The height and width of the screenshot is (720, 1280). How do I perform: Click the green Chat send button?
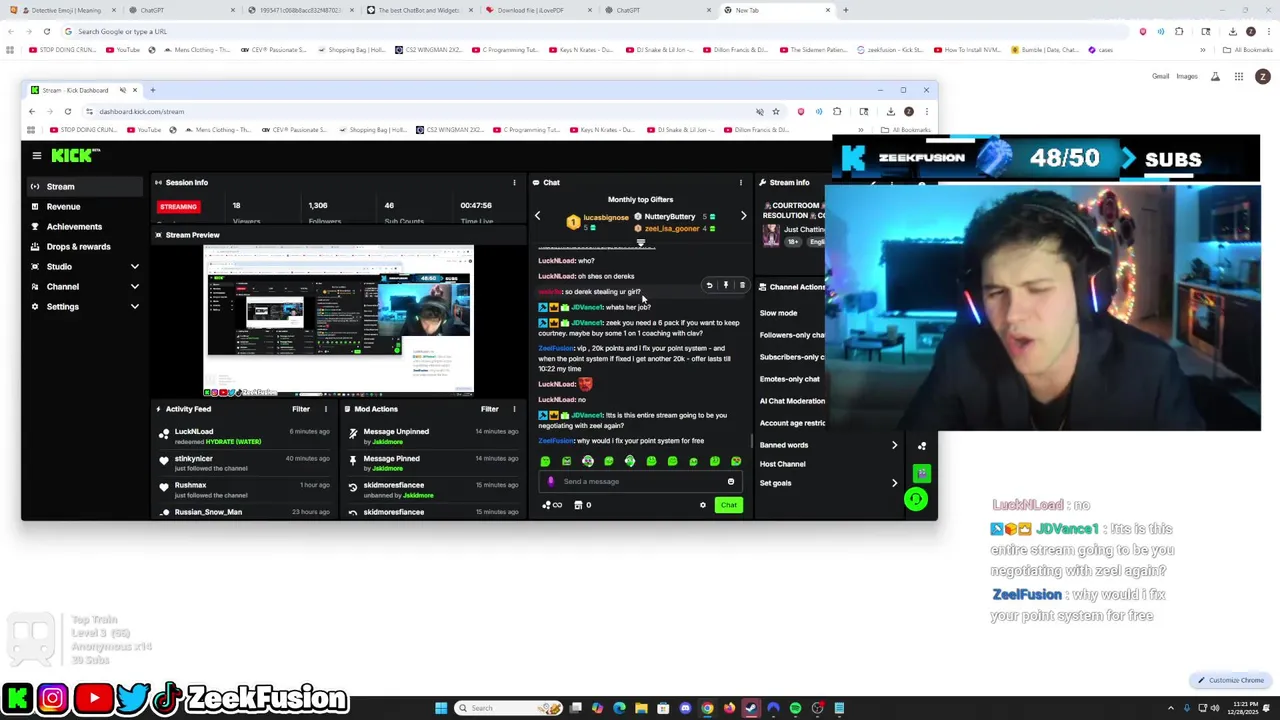(728, 505)
